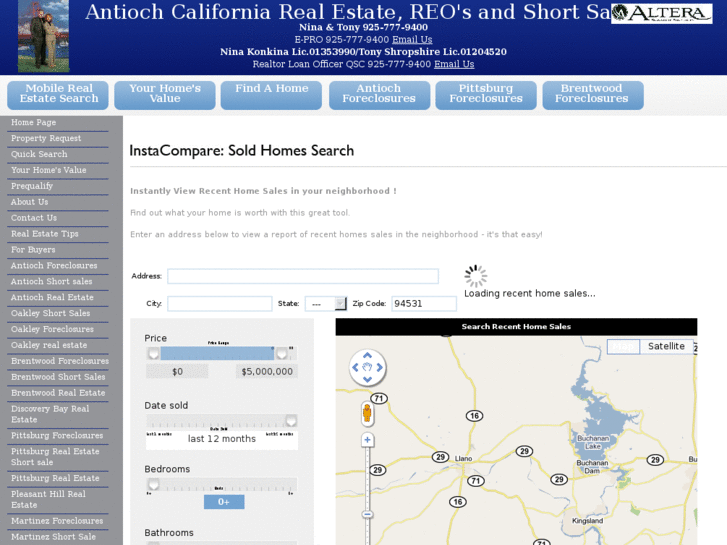
Task: Click the Date sold slider handle
Action: (291, 421)
